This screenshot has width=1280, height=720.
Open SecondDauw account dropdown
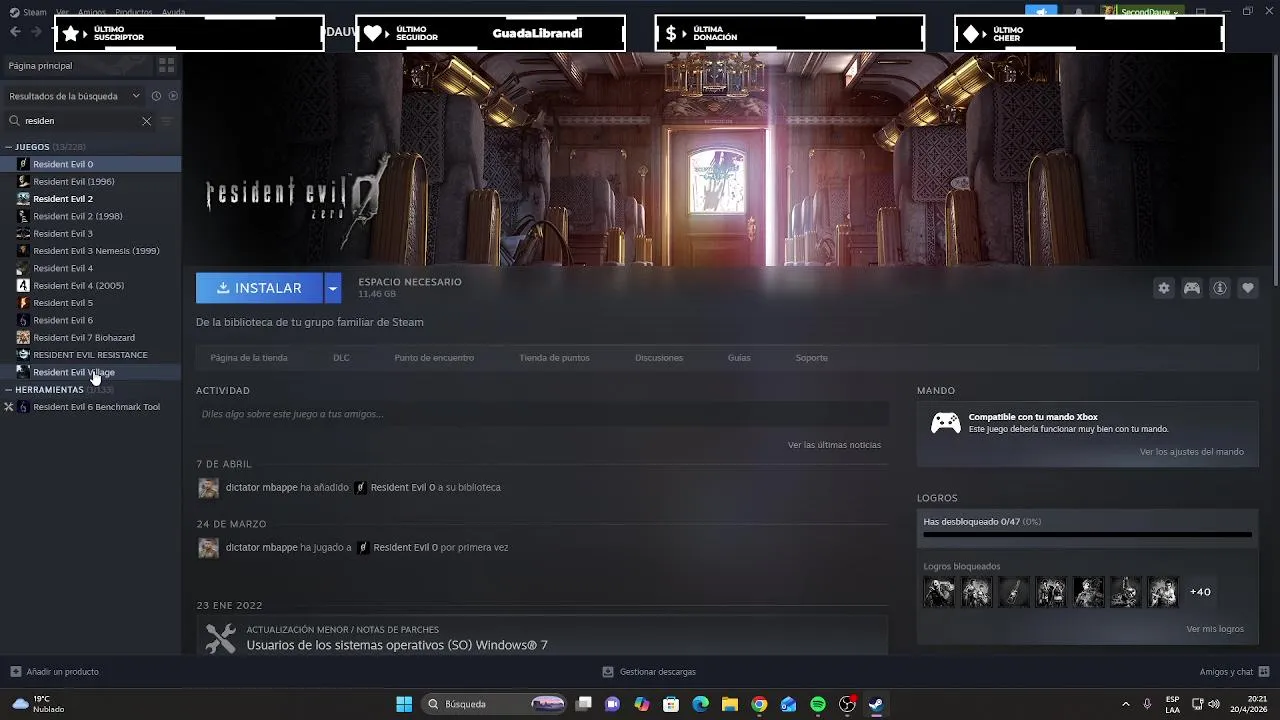1142,12
